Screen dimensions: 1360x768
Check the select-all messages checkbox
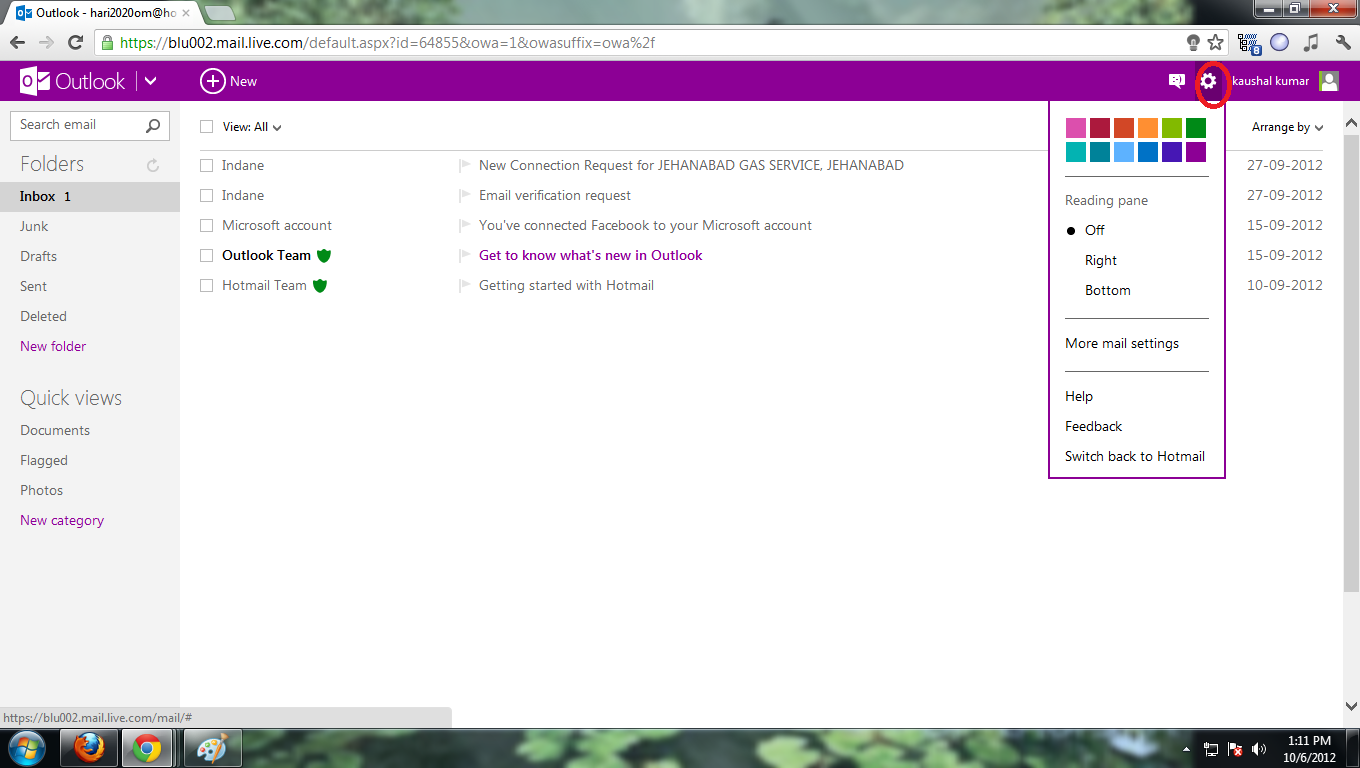tap(207, 127)
